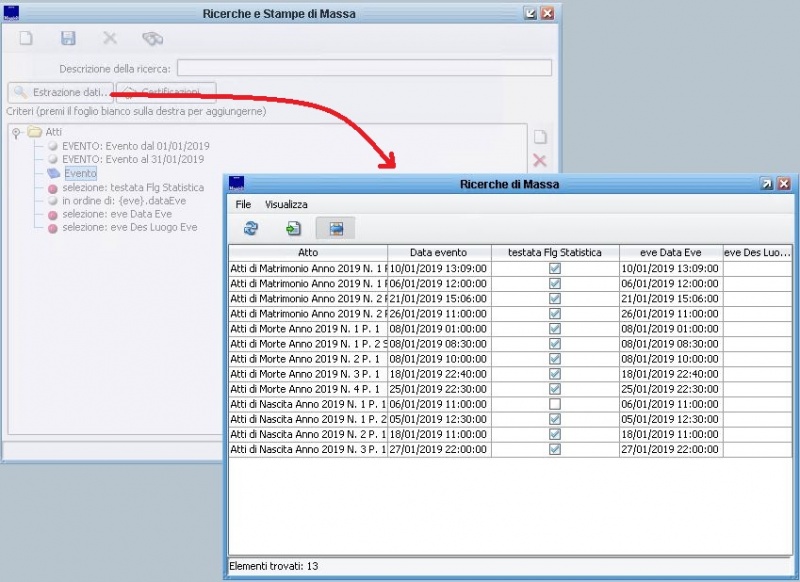Toggle checkbox for Matrimonio row 06/01/2019 12:00:00

[x=555, y=284]
